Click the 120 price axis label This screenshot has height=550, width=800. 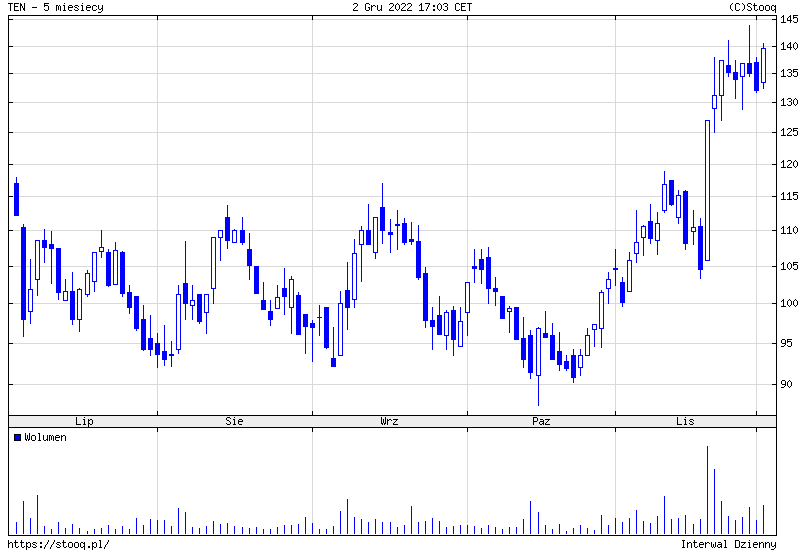789,164
